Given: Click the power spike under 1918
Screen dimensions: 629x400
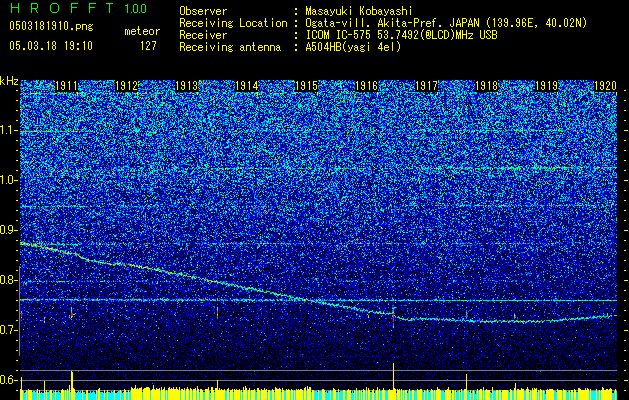Looking at the screenshot, I should click(467, 382).
